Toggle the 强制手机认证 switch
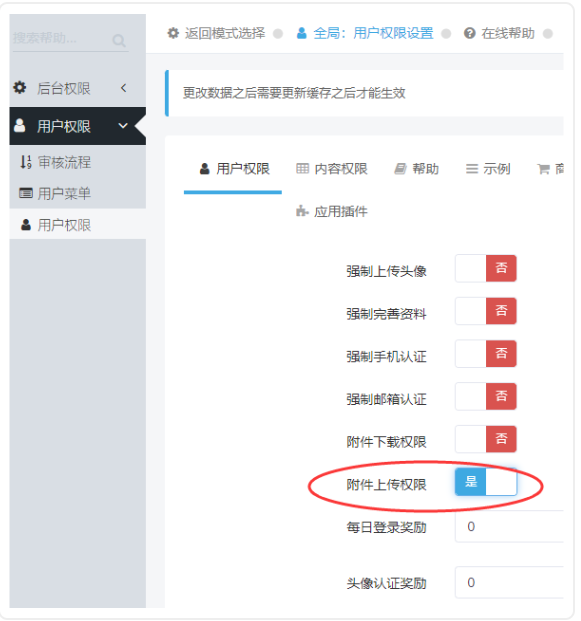 tap(486, 353)
